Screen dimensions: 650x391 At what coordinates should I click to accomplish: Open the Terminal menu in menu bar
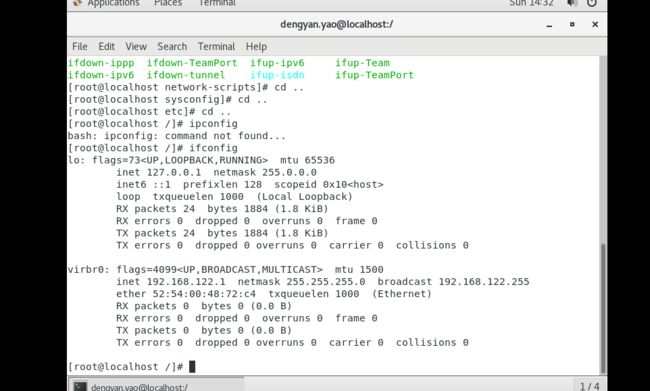pyautogui.click(x=216, y=46)
